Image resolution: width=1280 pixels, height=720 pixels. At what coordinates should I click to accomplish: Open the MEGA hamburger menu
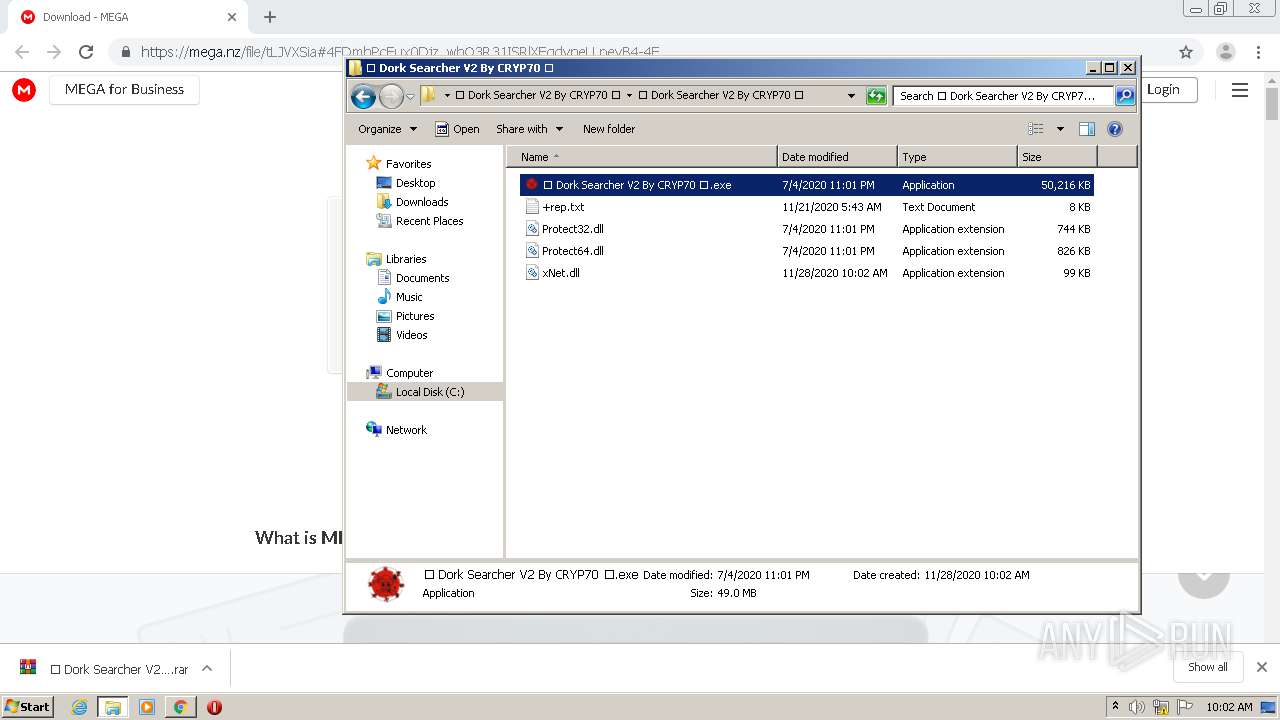pos(1240,90)
